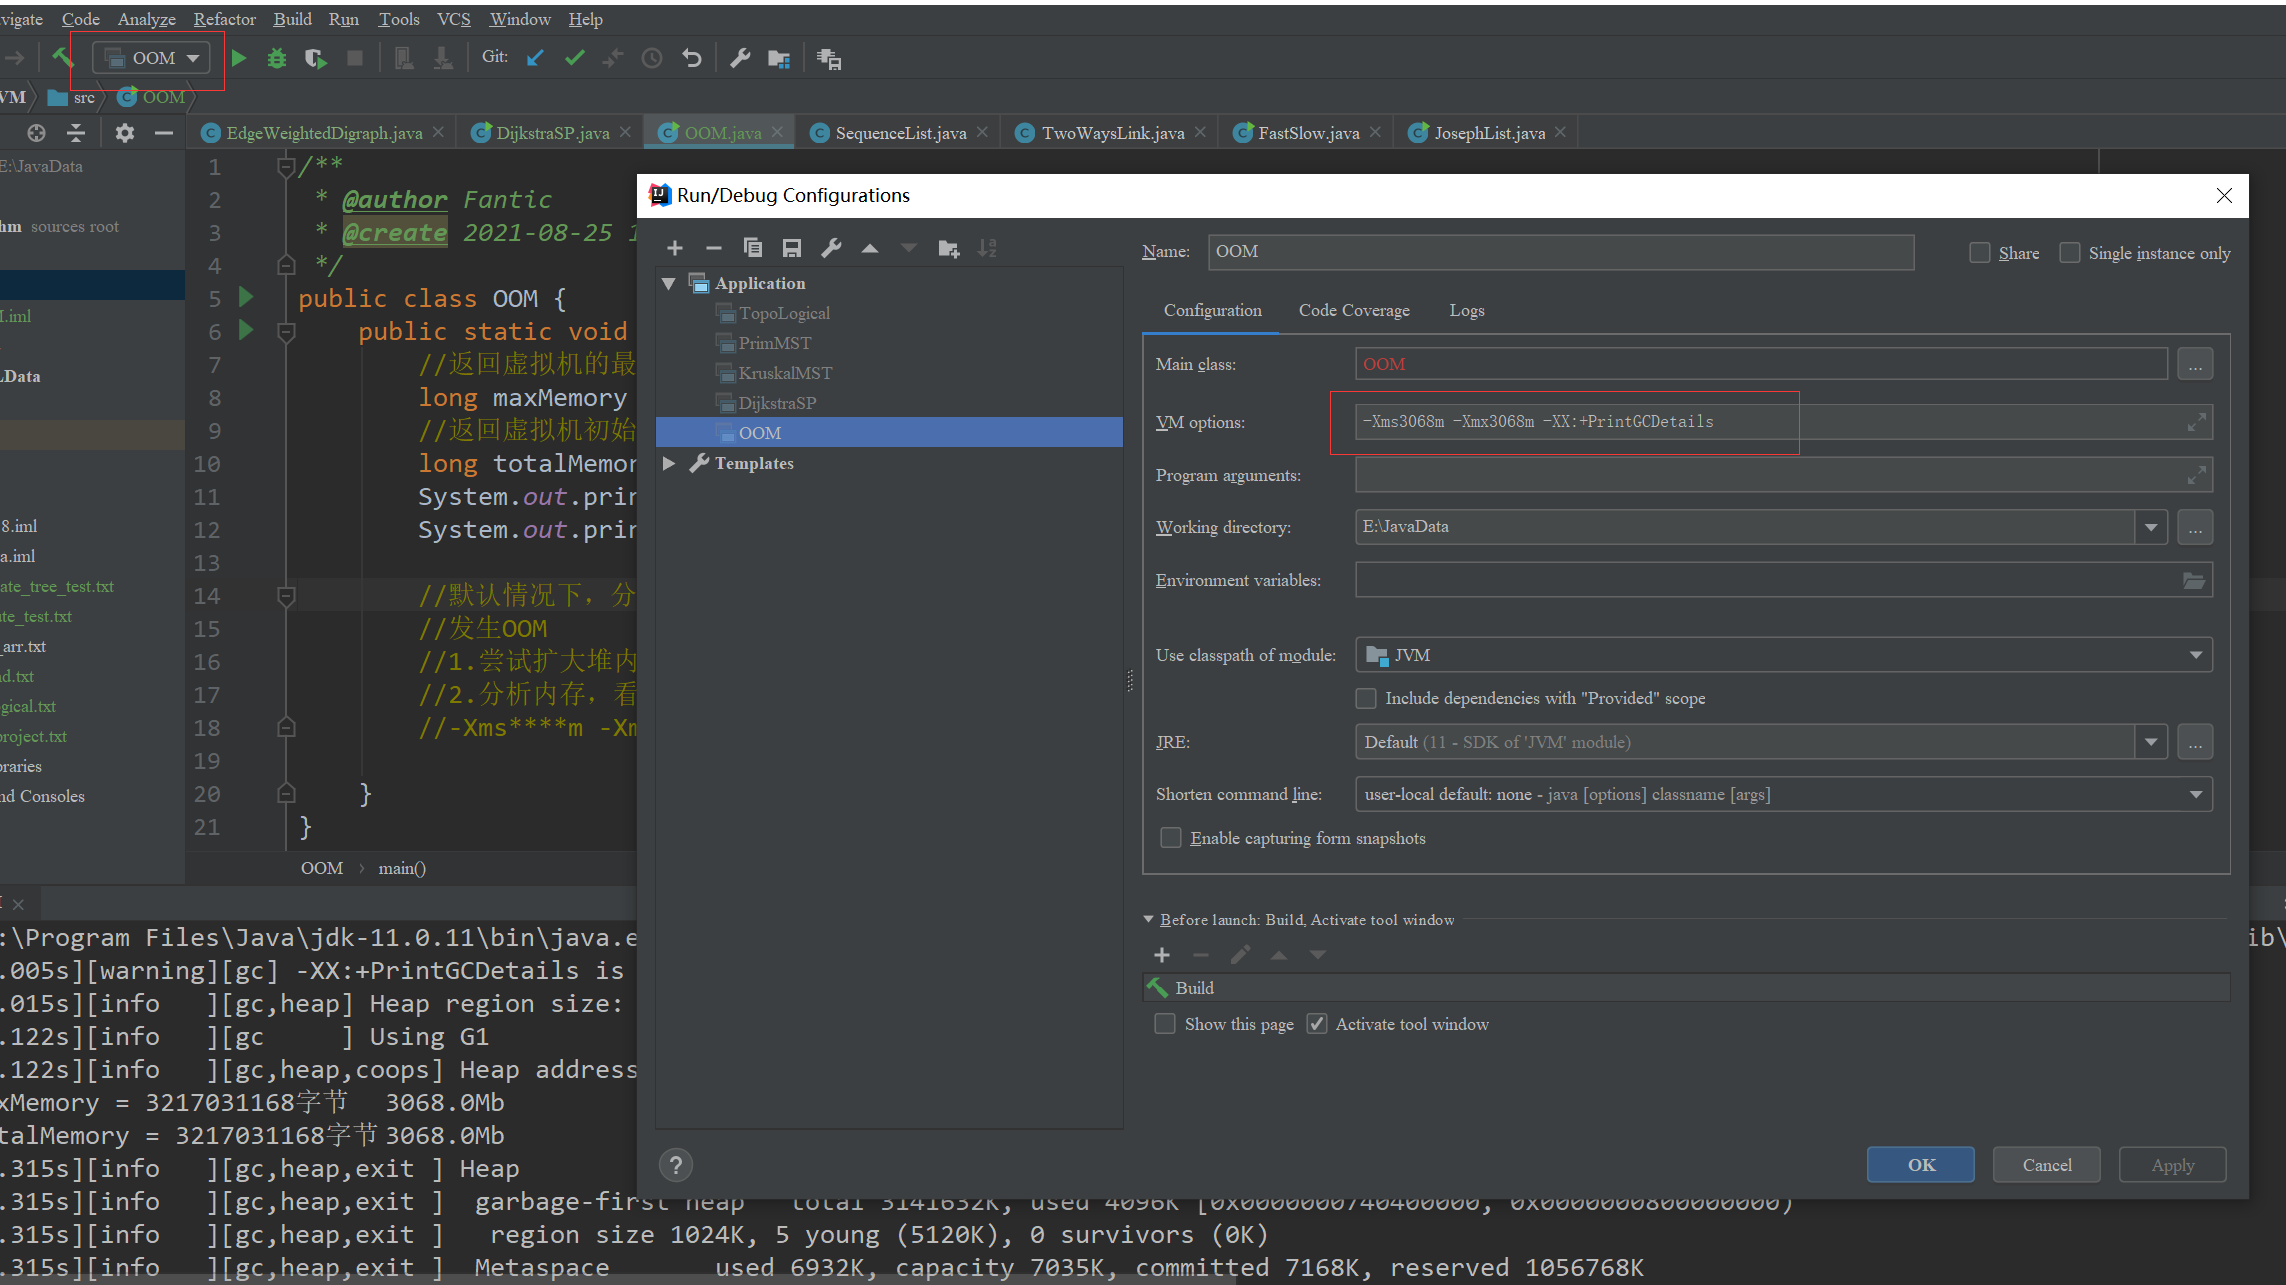Viewport: 2286px width, 1285px height.
Task: Switch to the Code Coverage tab
Action: 1354,310
